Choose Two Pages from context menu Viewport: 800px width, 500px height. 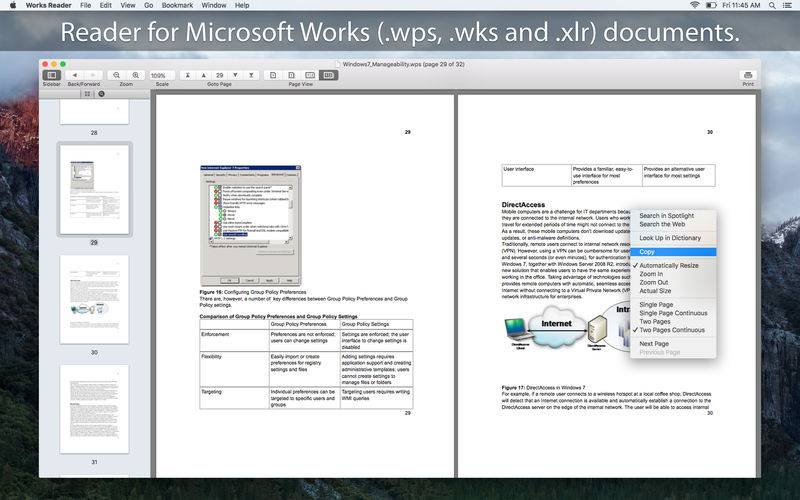pyautogui.click(x=673, y=321)
